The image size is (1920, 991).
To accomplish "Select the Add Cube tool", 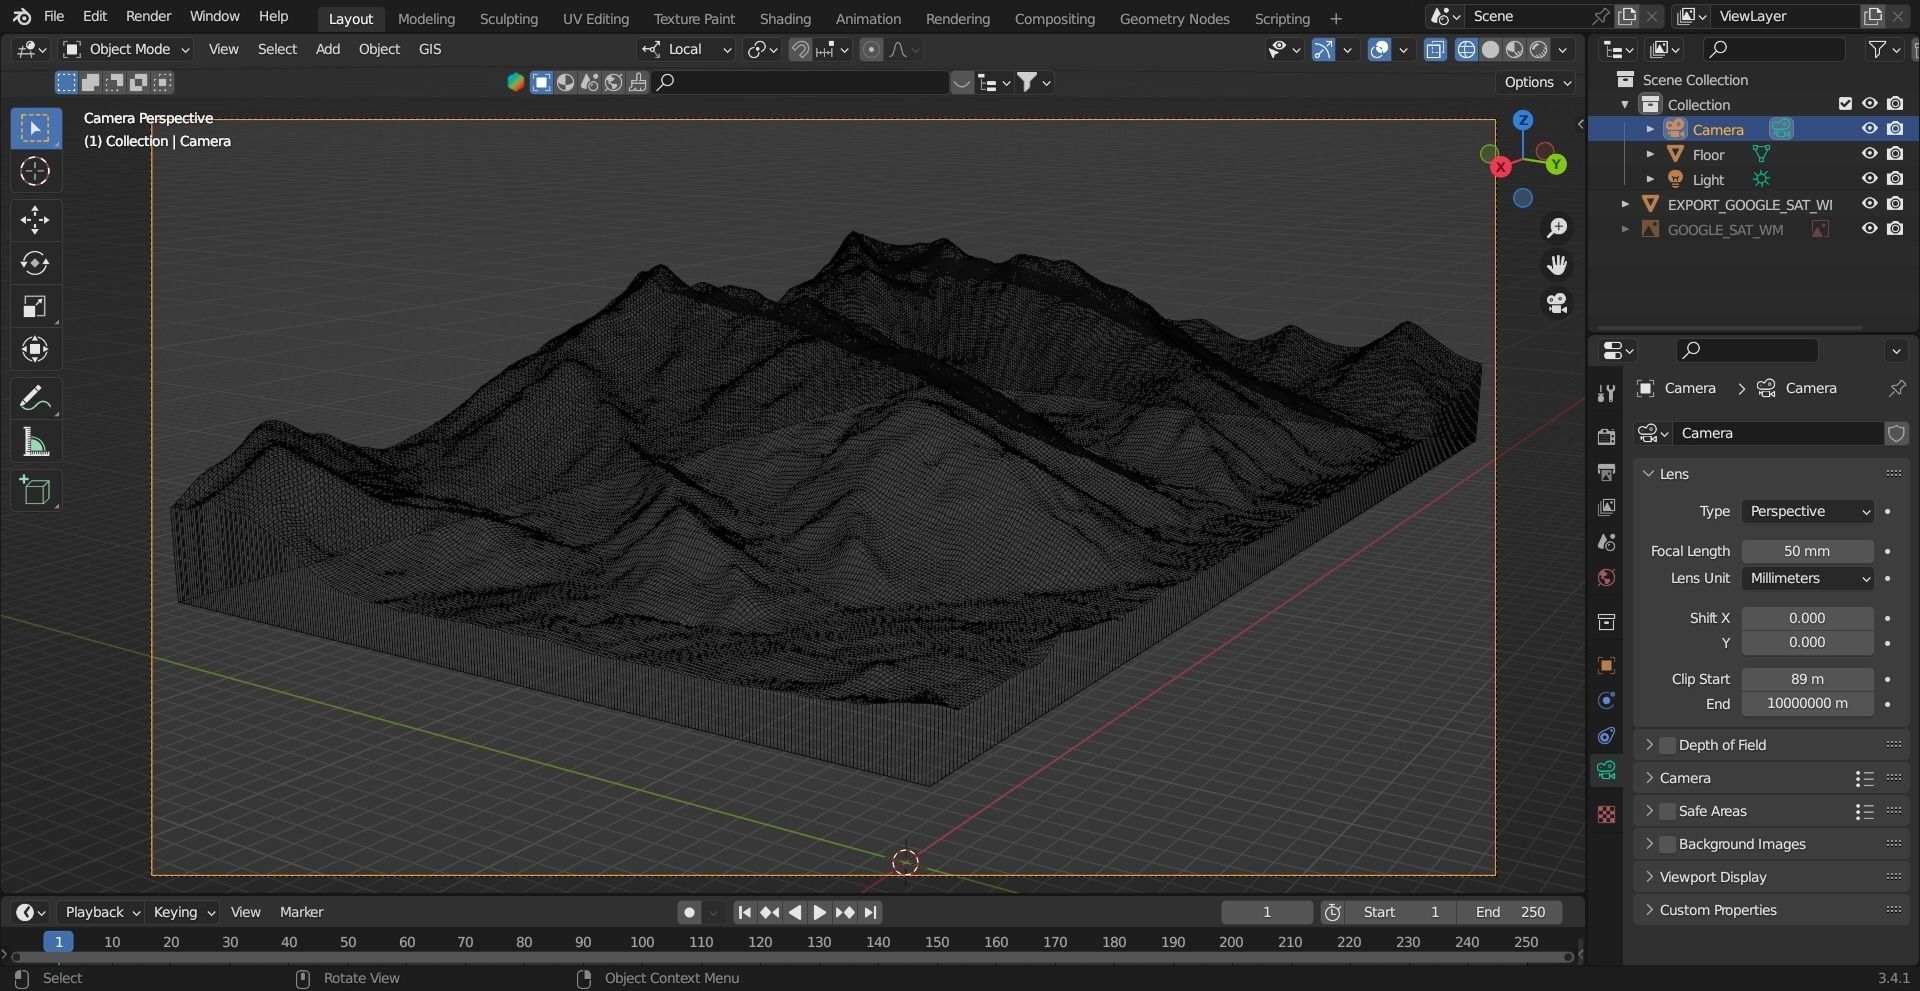I will tap(35, 491).
